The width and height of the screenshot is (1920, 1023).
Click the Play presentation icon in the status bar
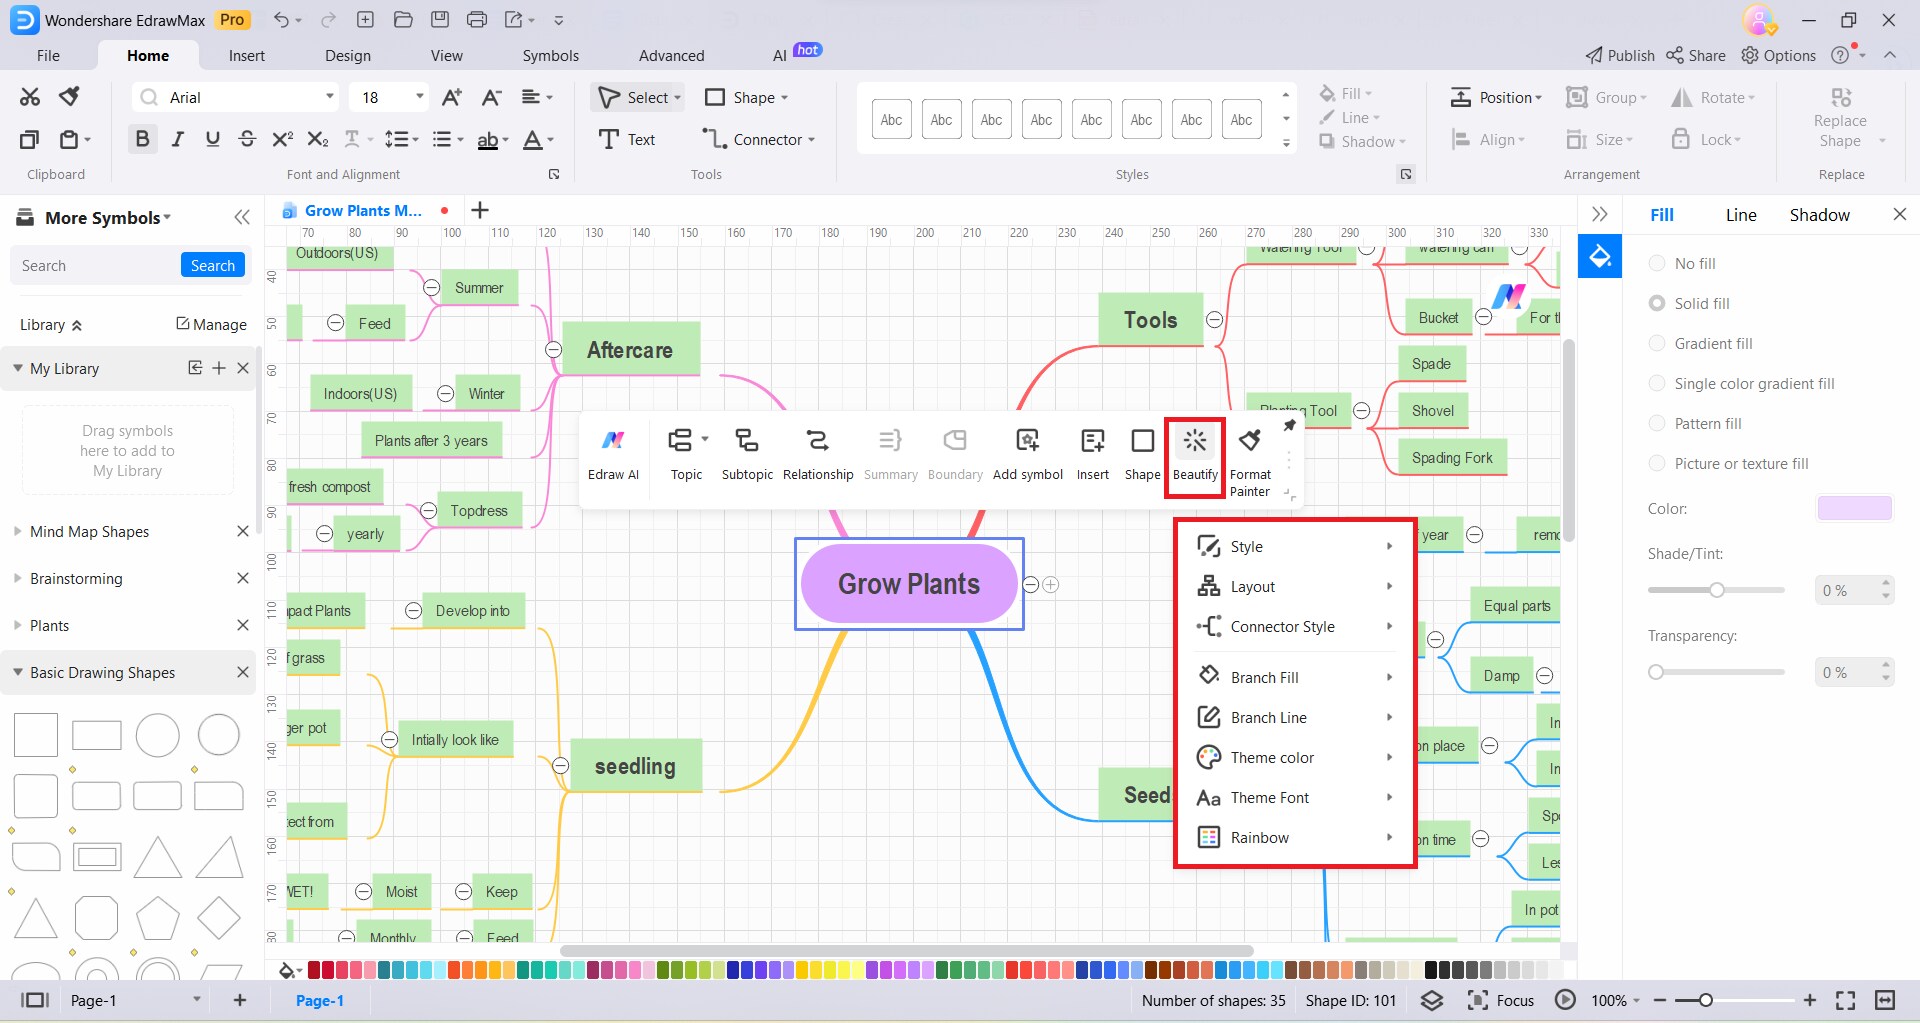click(1565, 1000)
